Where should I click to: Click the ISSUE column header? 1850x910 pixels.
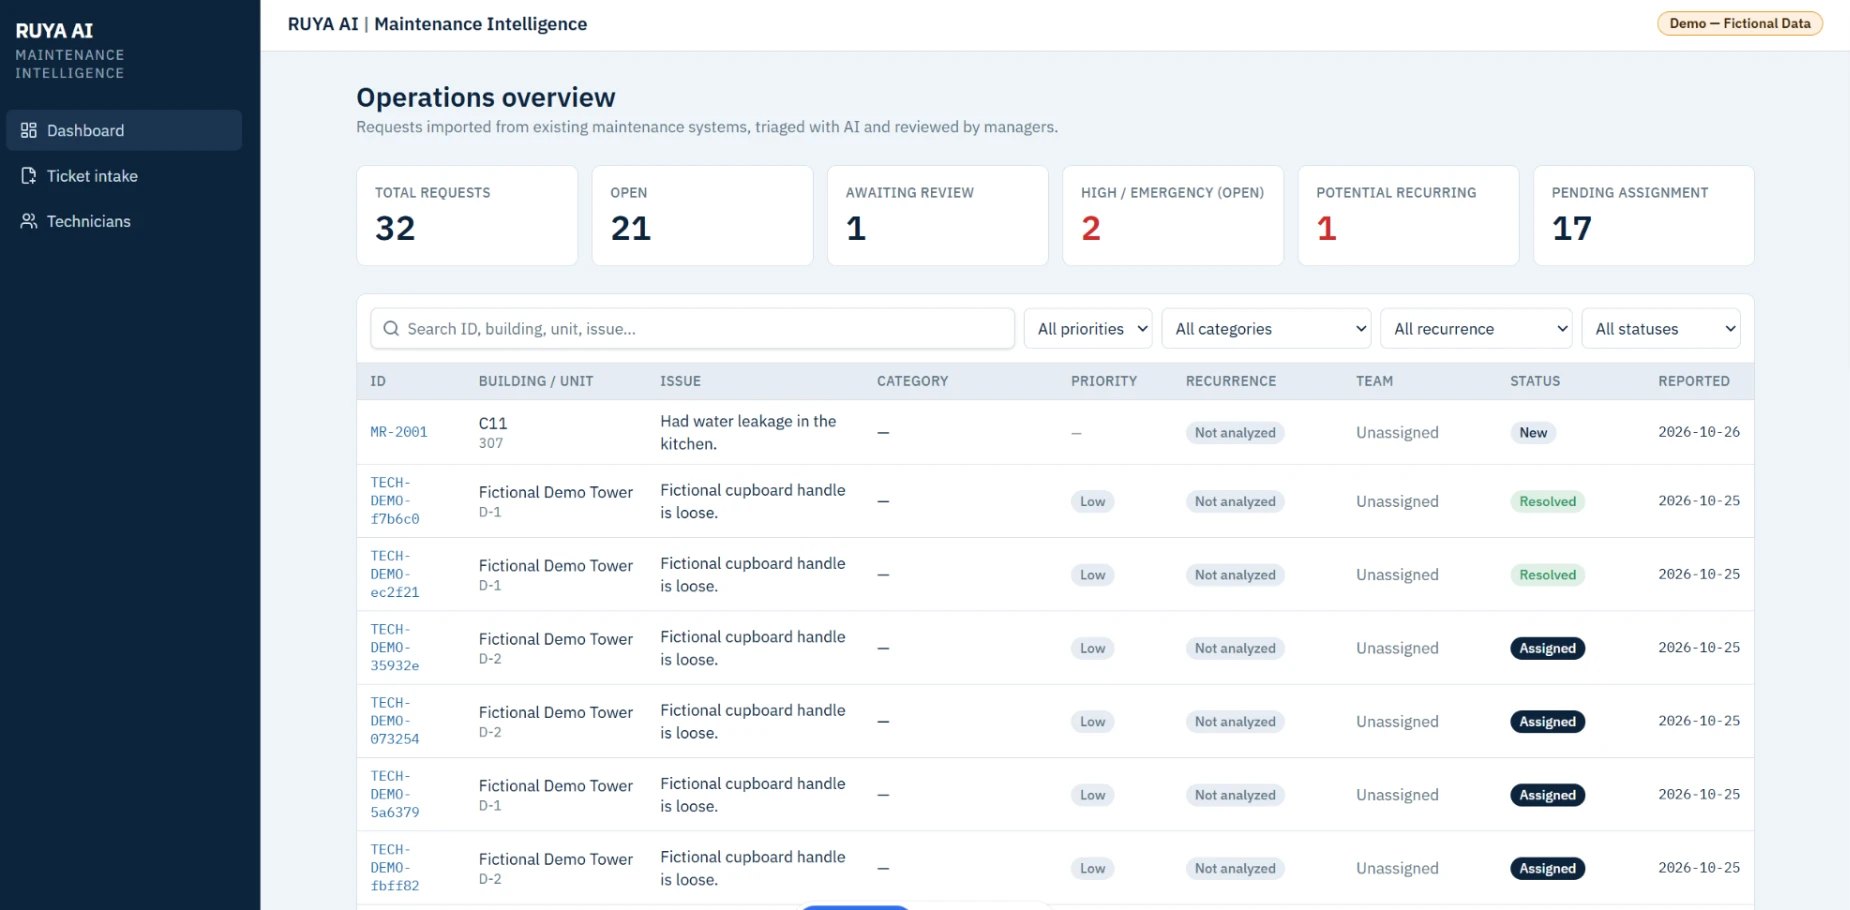click(x=680, y=381)
